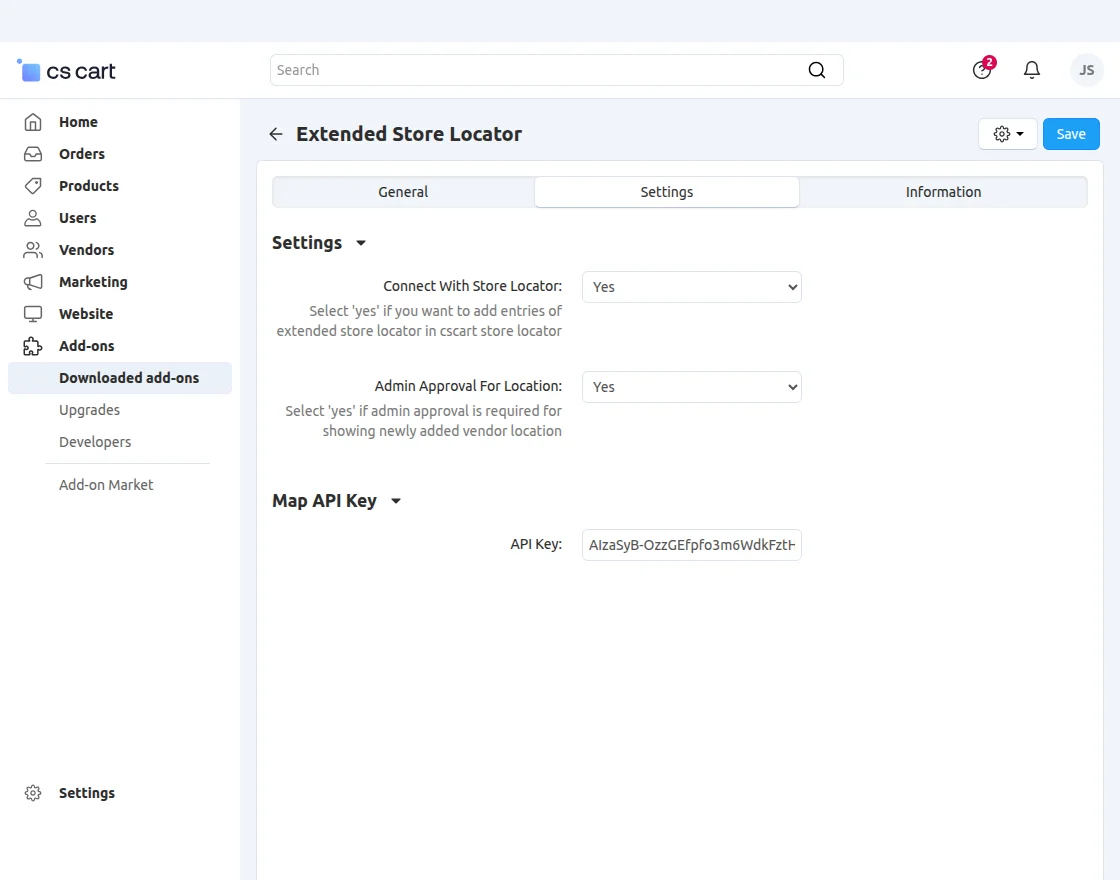1120x880 pixels.
Task: Collapse the Map API Key section
Action: (x=395, y=501)
